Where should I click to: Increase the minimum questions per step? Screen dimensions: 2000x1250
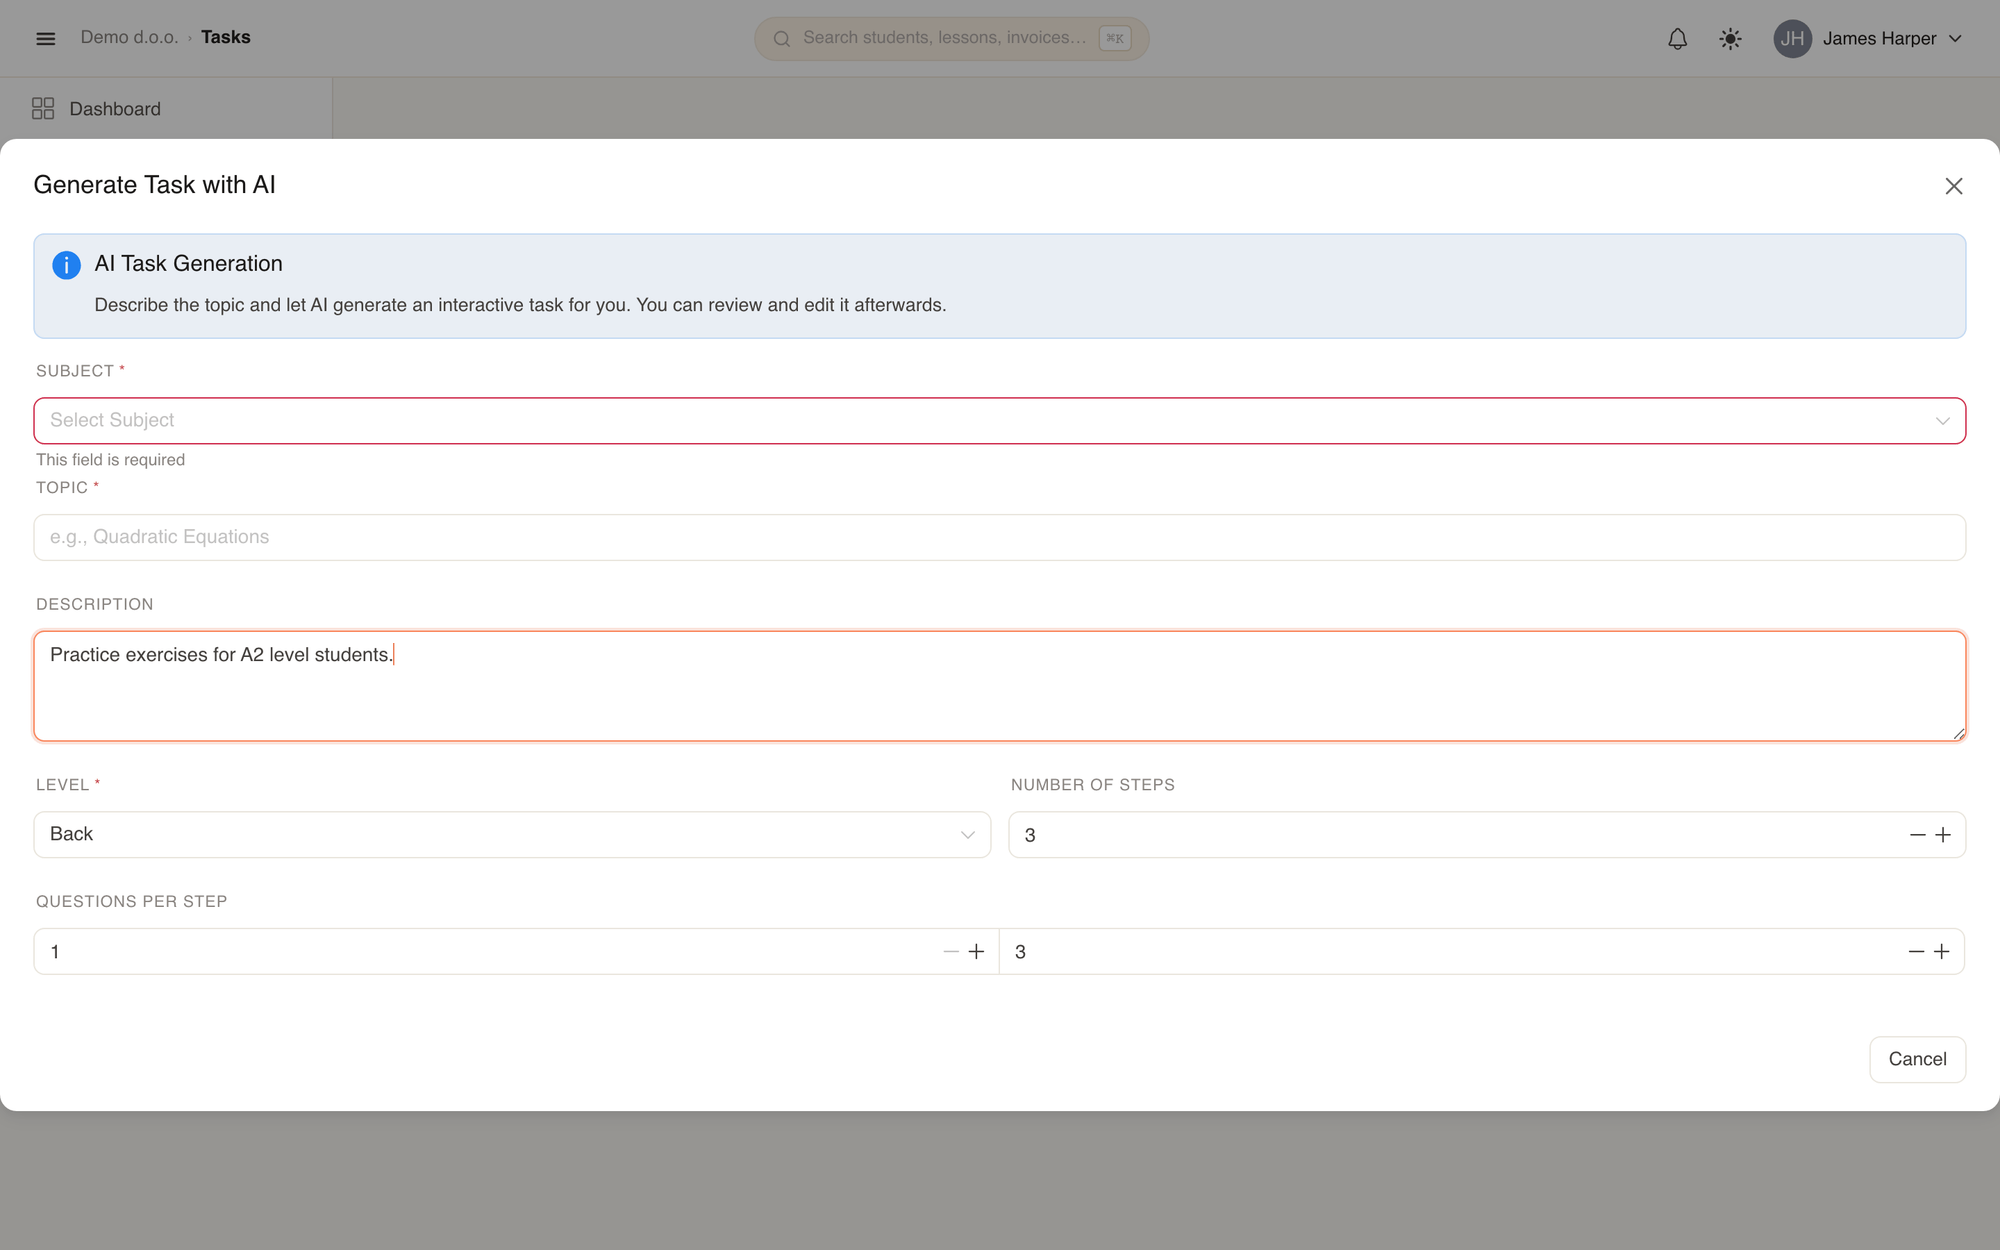pos(976,952)
